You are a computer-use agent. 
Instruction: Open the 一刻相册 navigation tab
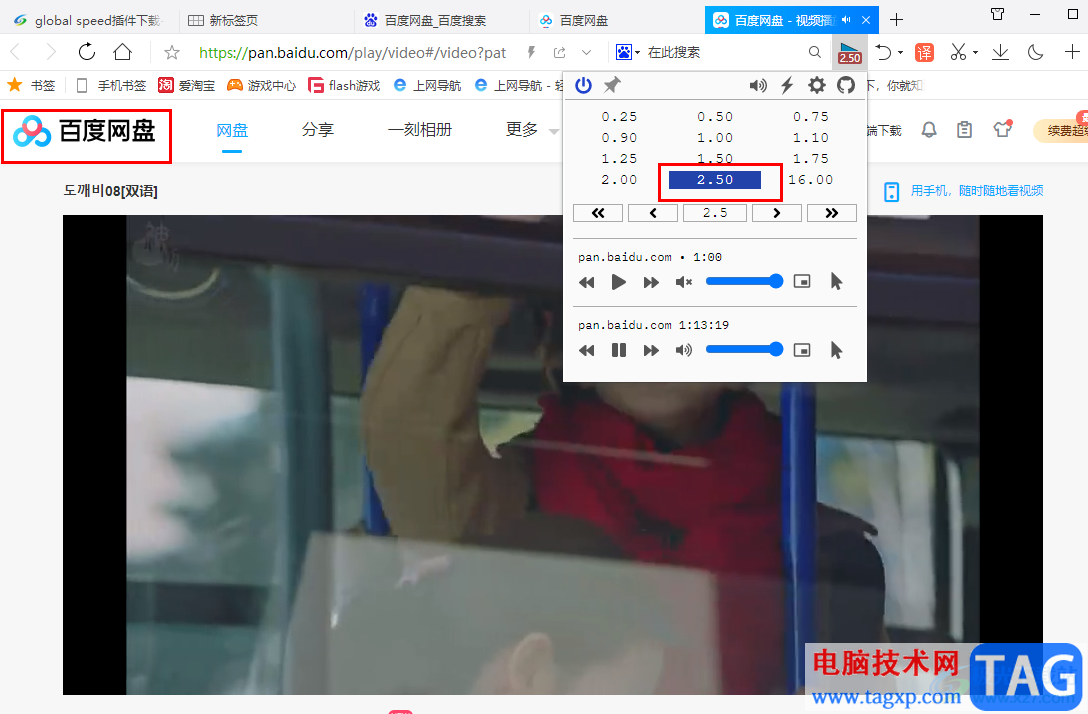420,130
